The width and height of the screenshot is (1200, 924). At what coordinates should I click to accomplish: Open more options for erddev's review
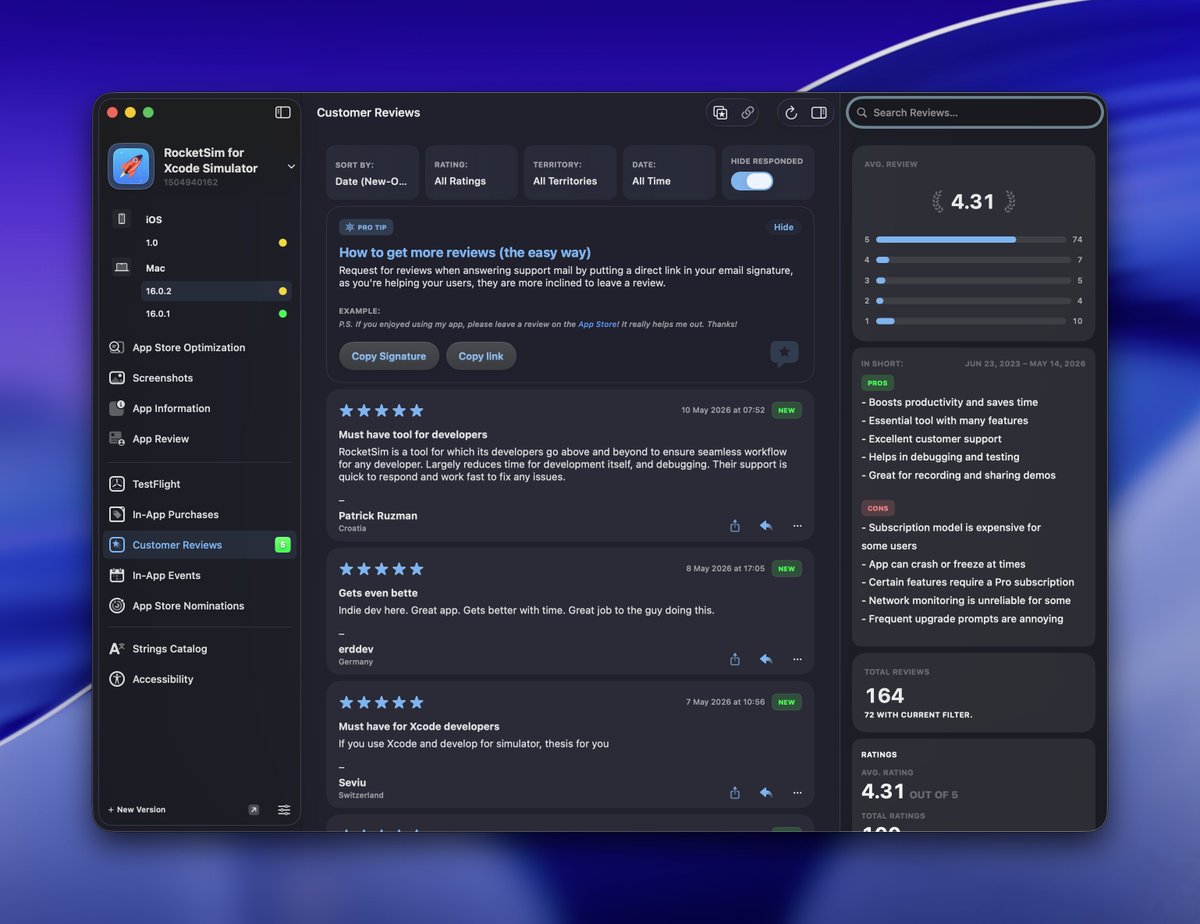point(797,659)
